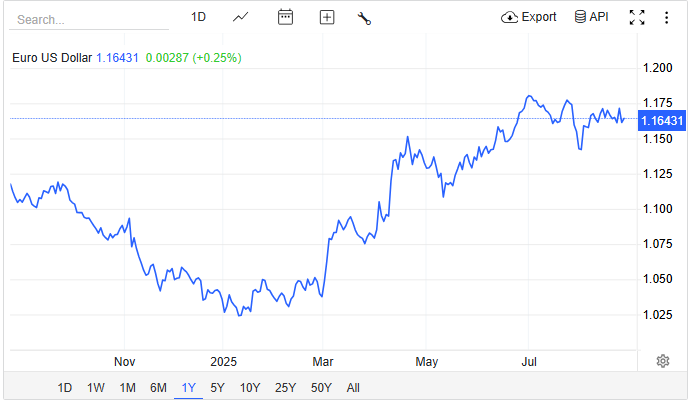Show the 10Y time range

tap(250, 388)
